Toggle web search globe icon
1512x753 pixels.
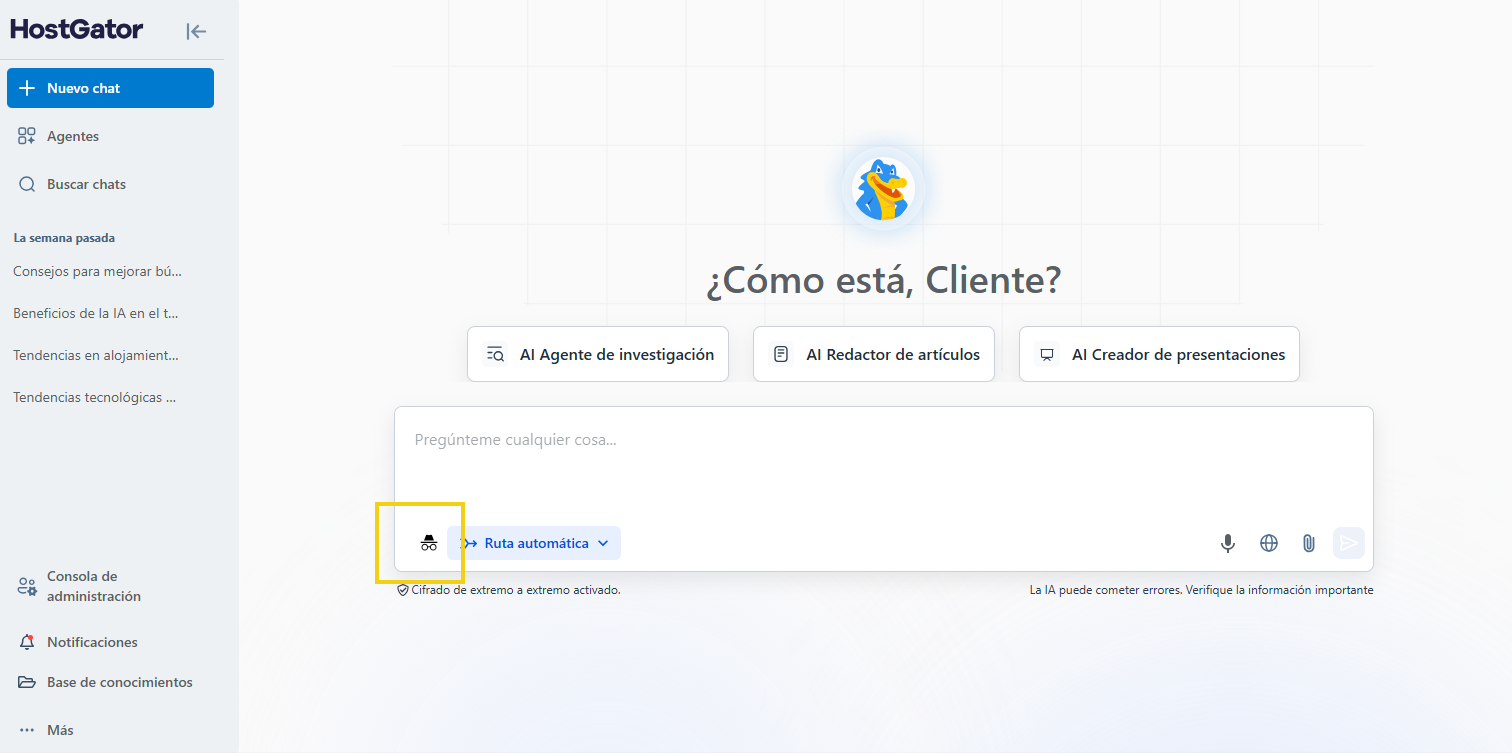tap(1269, 543)
